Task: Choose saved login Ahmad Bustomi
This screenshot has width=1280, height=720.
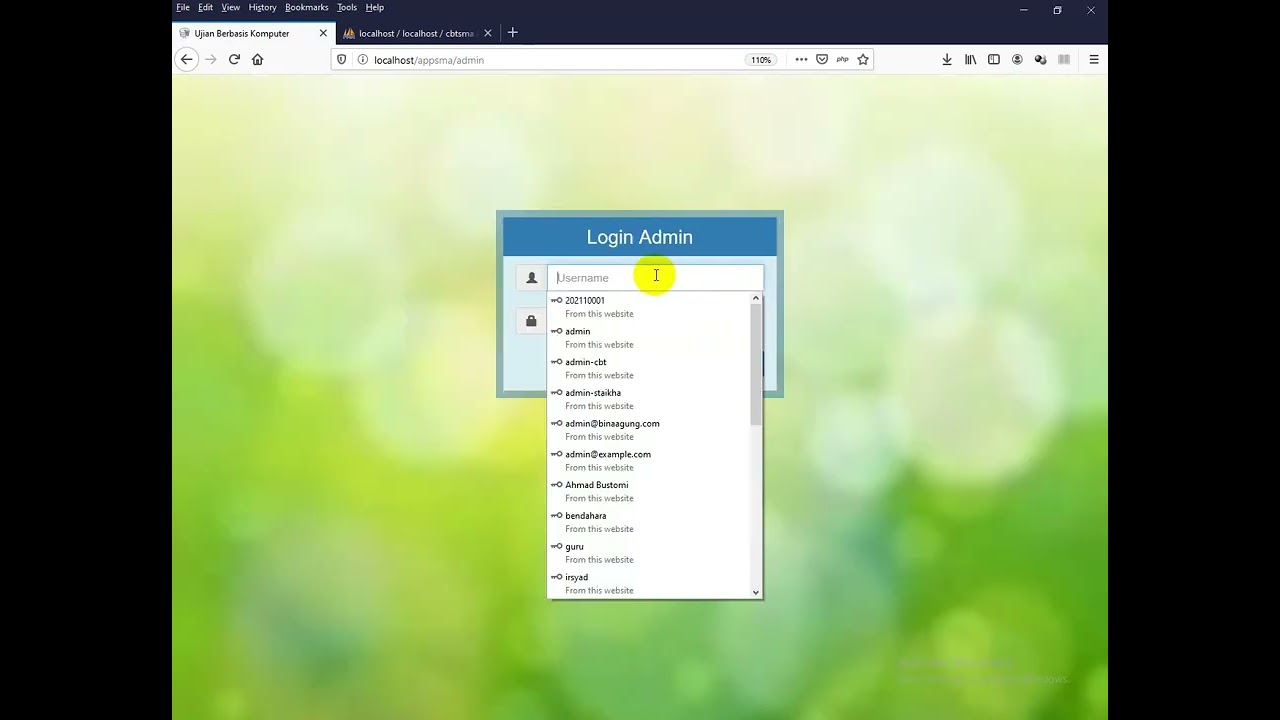Action: point(648,492)
